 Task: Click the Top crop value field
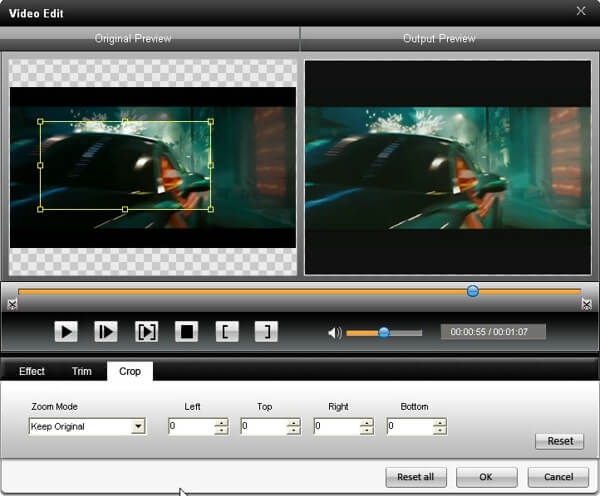264,426
